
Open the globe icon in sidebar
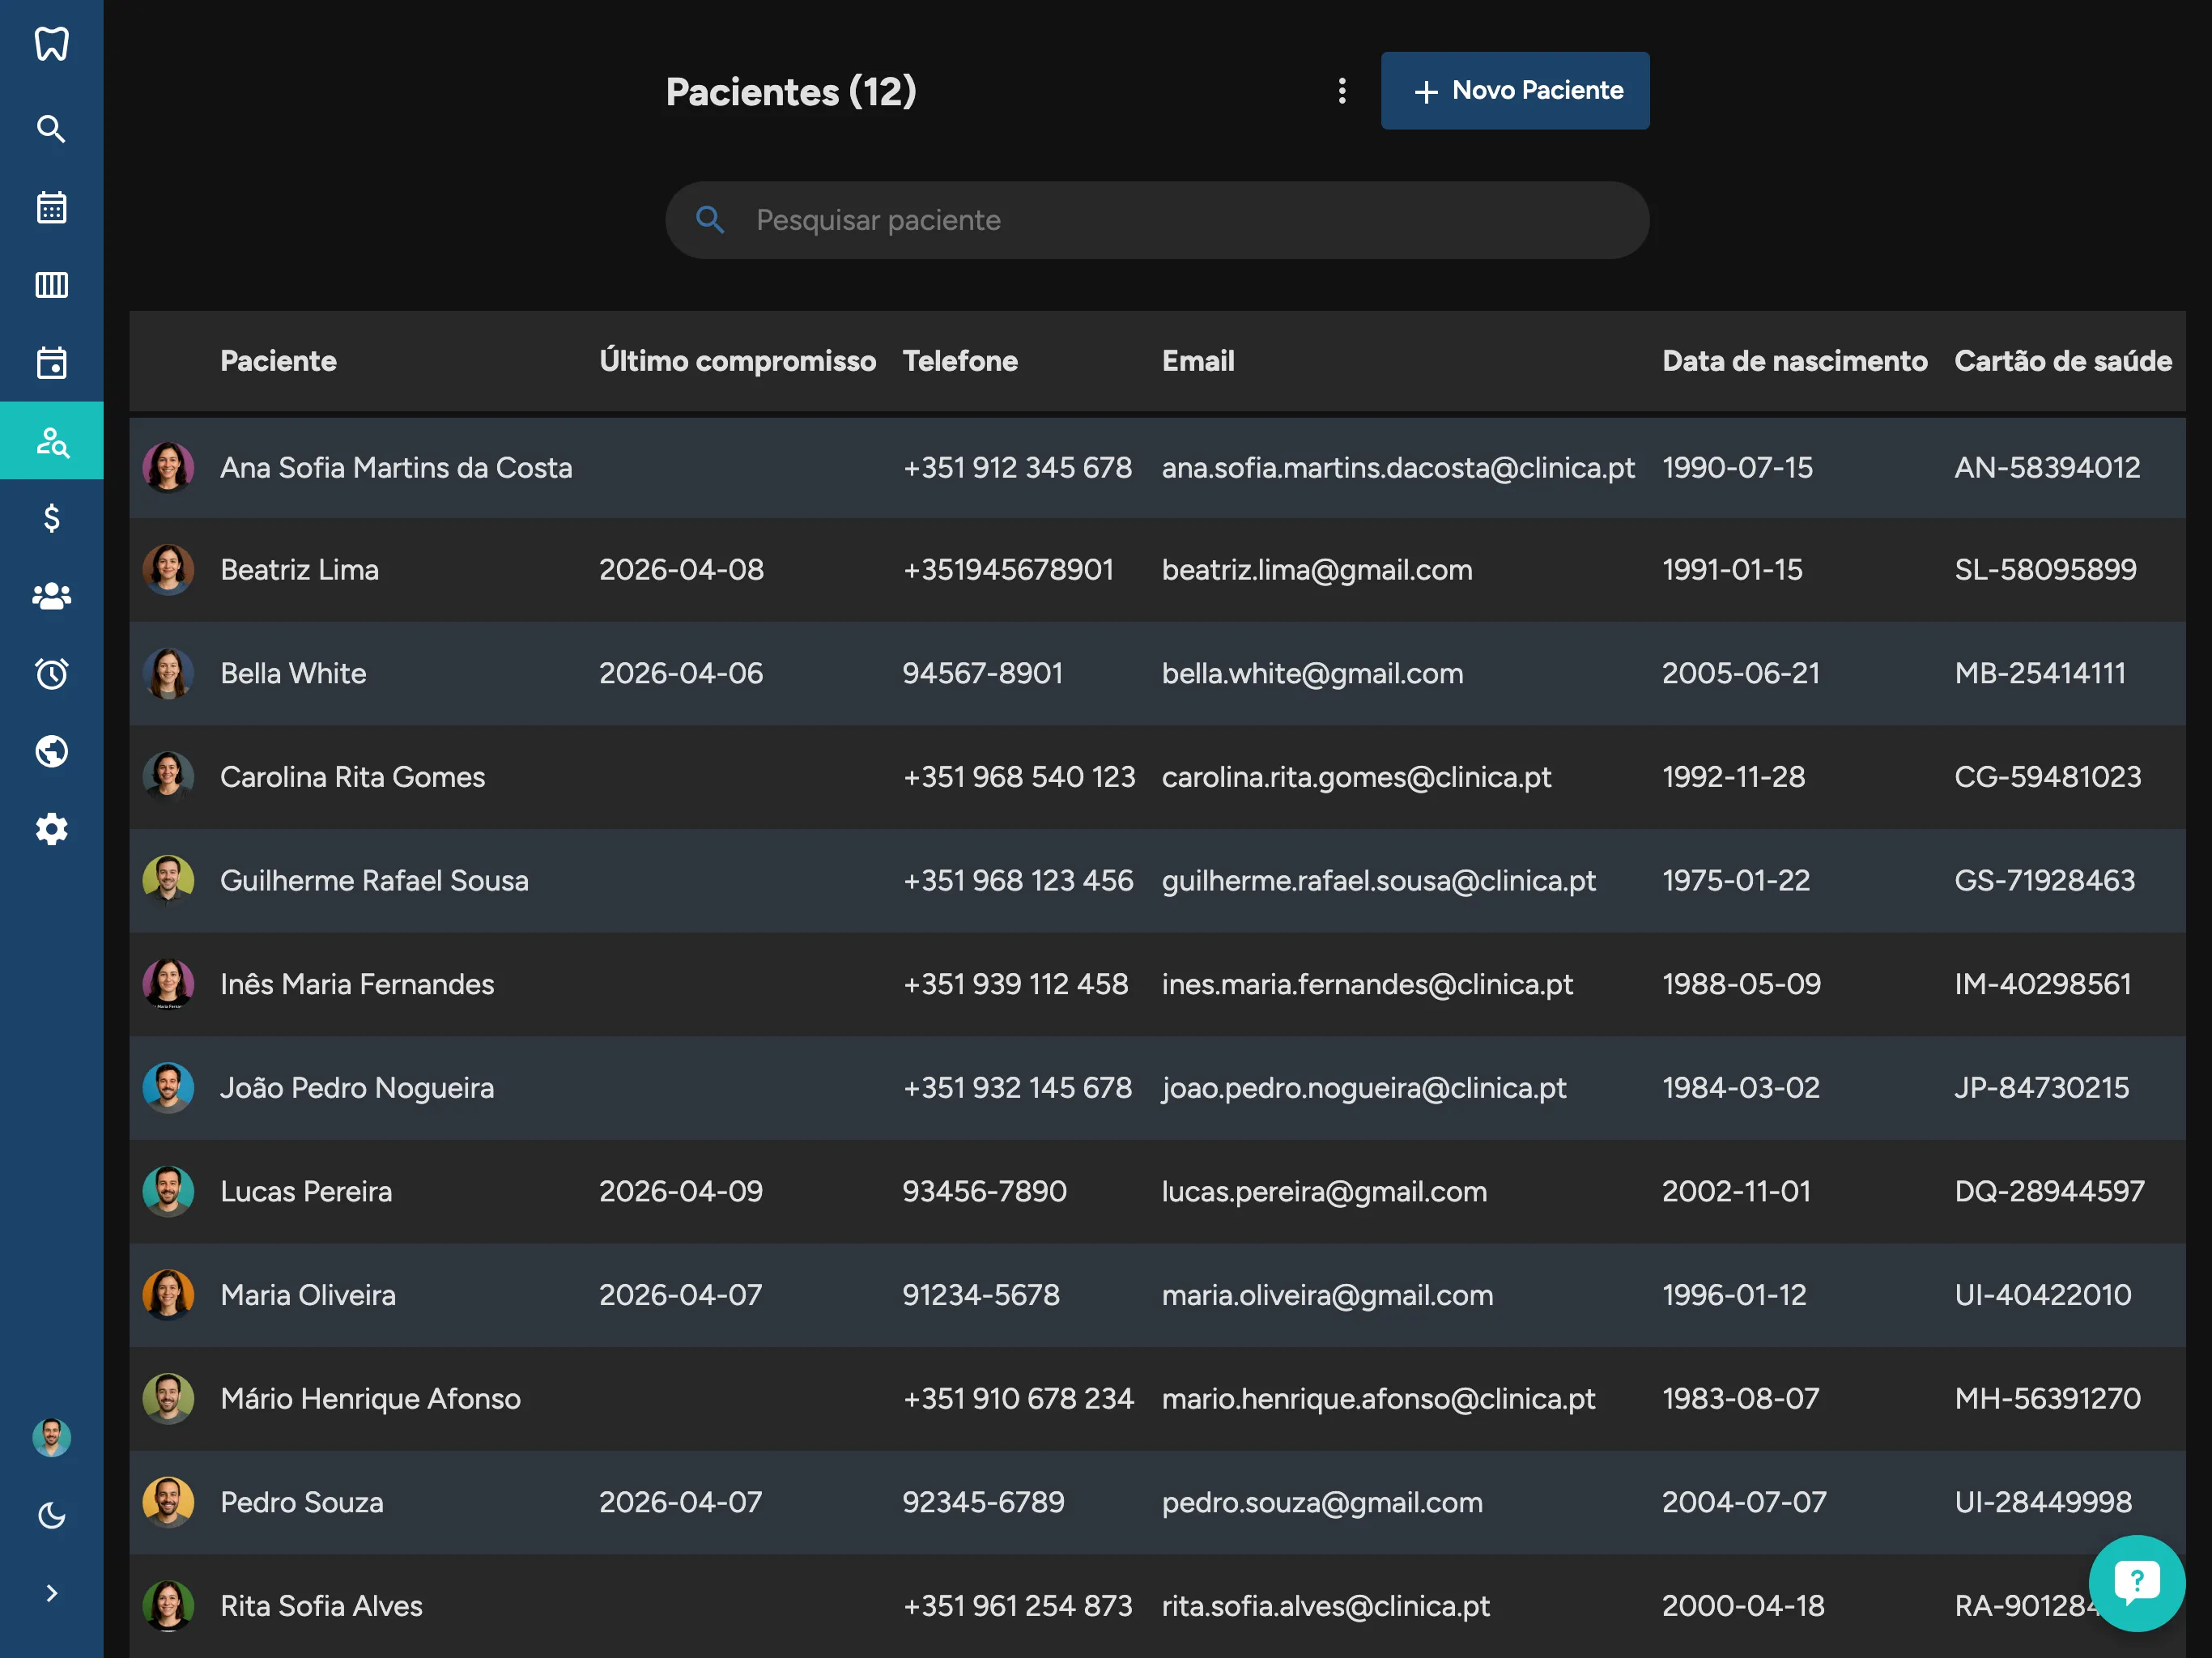pyautogui.click(x=51, y=751)
